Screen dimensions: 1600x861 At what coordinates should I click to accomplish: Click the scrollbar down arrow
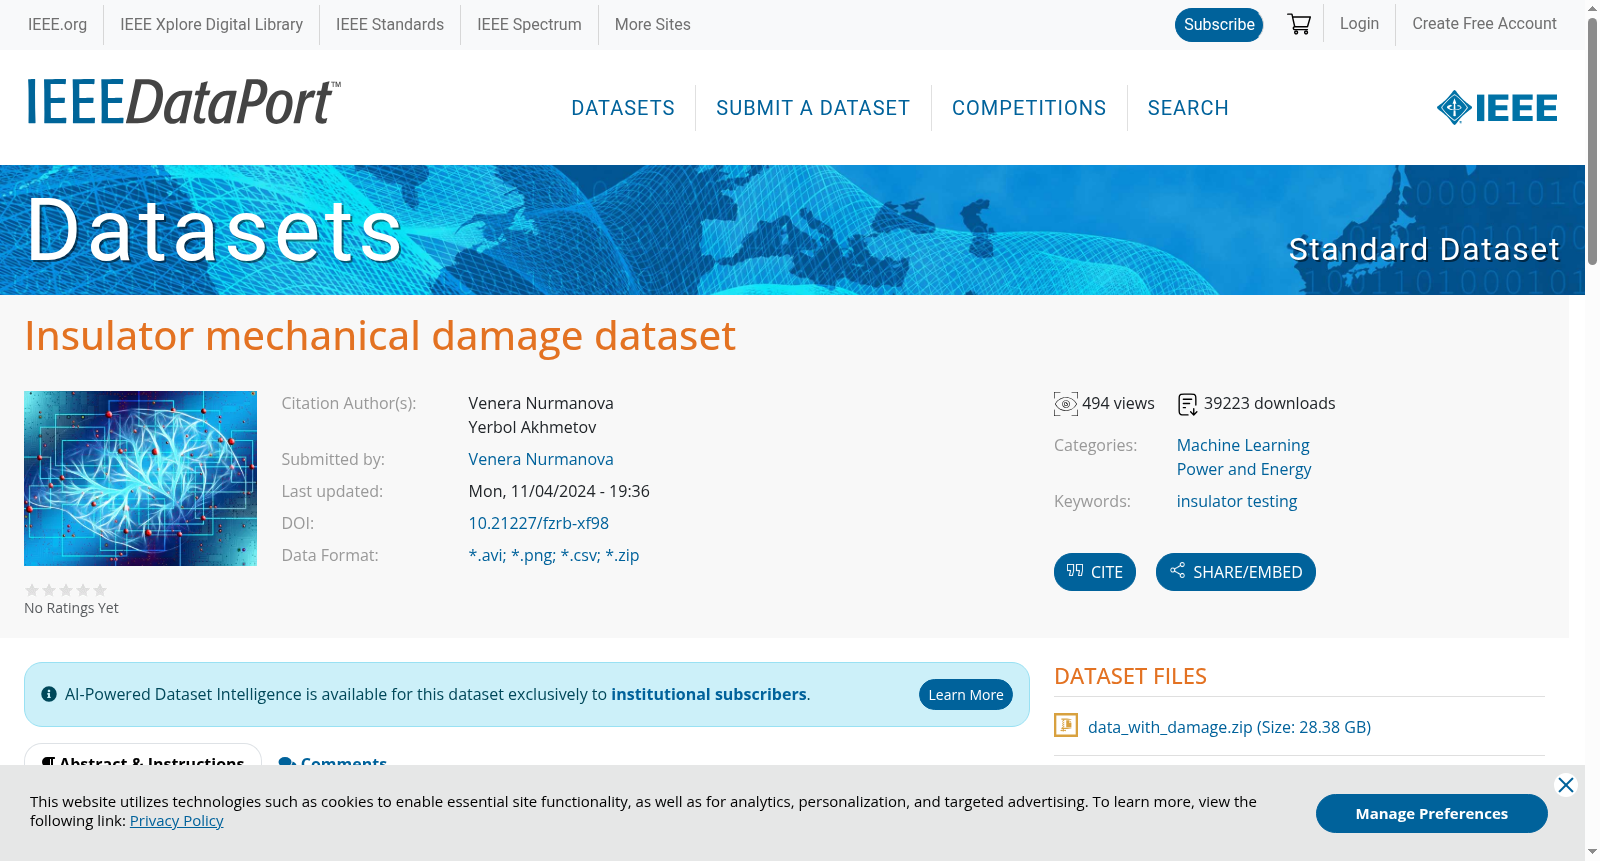pos(1592,853)
